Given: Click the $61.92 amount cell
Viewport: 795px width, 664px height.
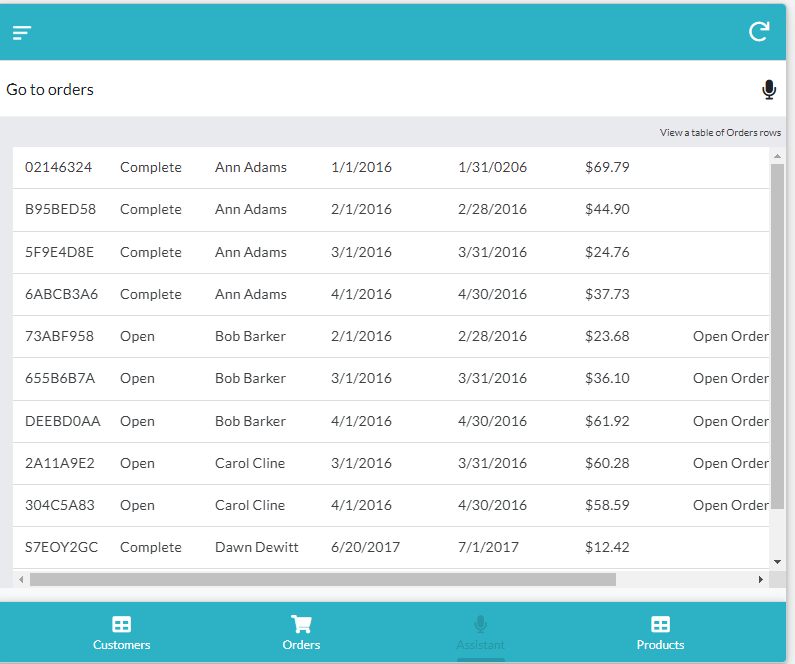Looking at the screenshot, I should tap(607, 421).
